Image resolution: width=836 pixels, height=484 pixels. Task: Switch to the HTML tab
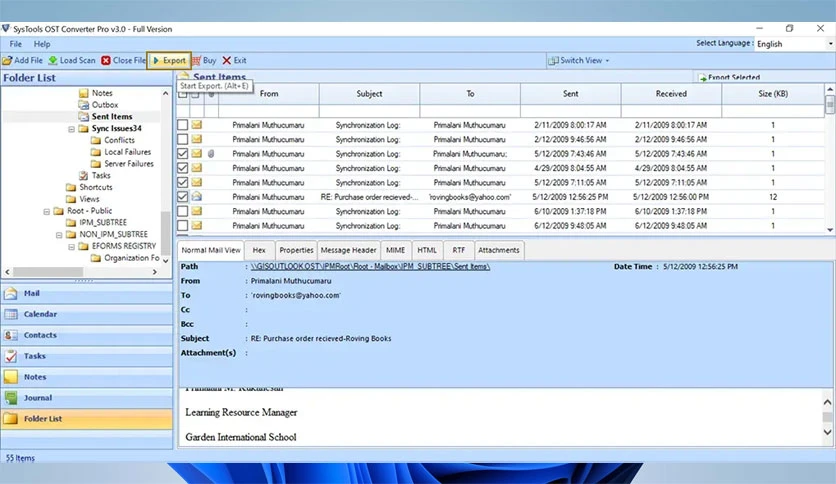coord(427,250)
